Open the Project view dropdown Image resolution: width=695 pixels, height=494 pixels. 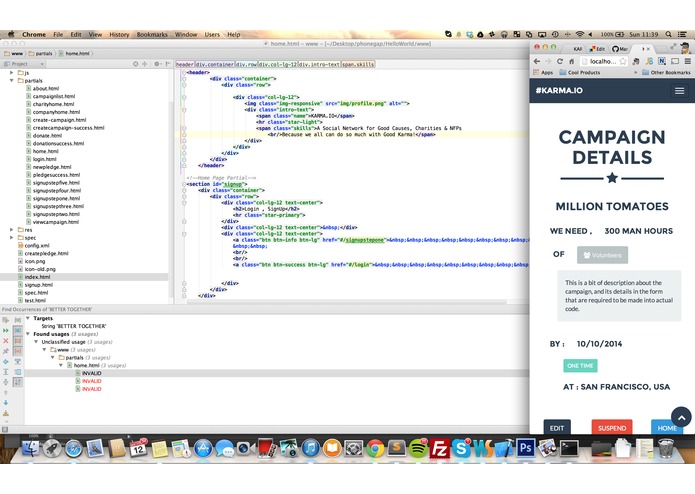coord(24,64)
